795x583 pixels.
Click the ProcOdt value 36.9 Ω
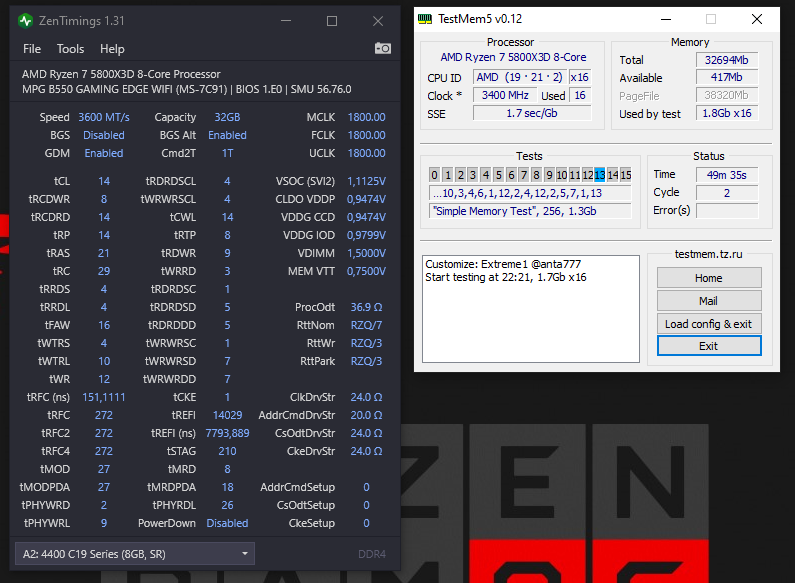coord(366,307)
